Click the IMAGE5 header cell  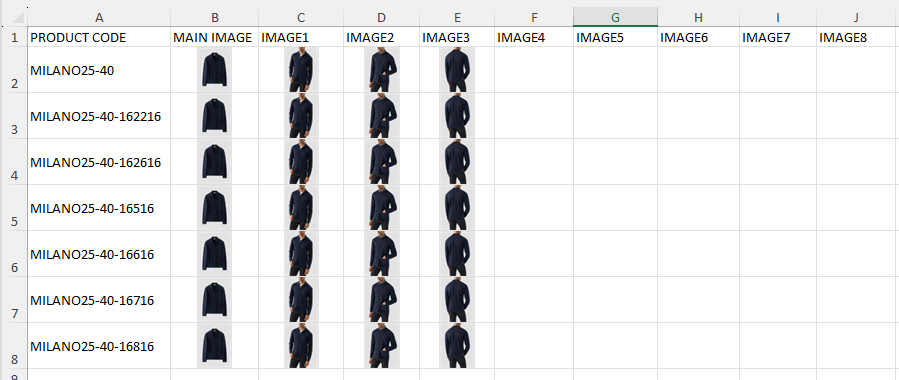click(x=615, y=38)
